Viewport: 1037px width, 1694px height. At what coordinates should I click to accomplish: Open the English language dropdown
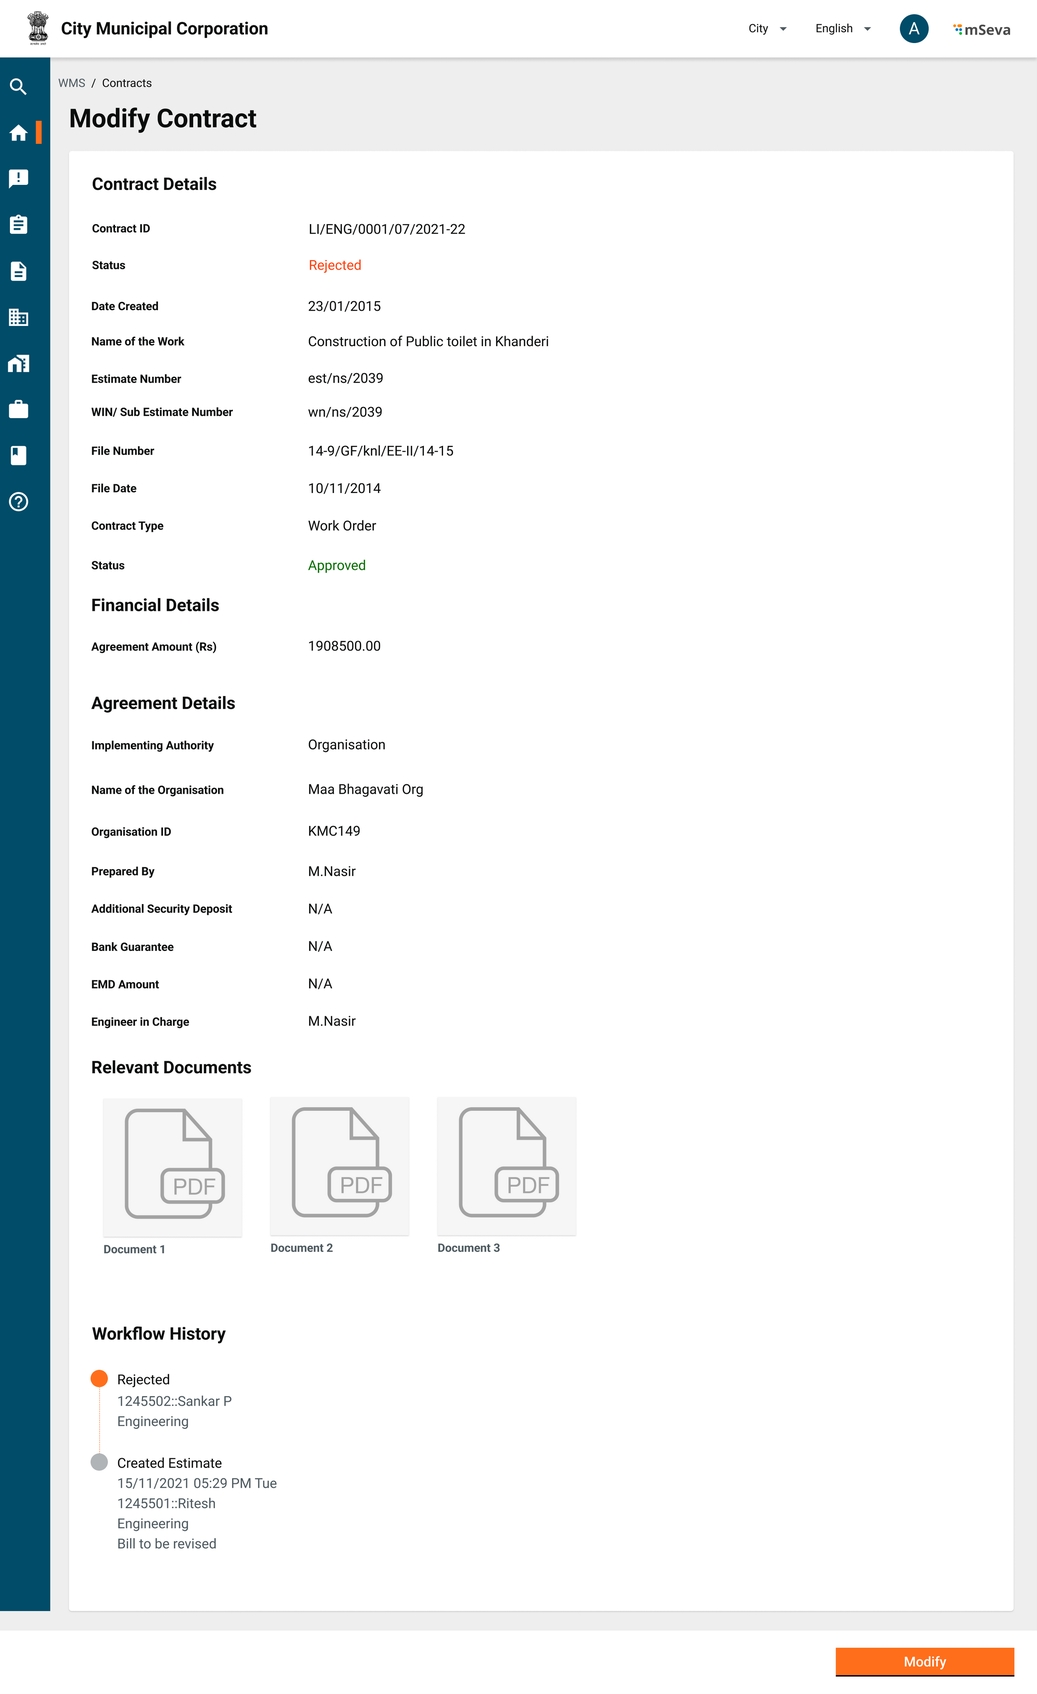pyautogui.click(x=842, y=29)
